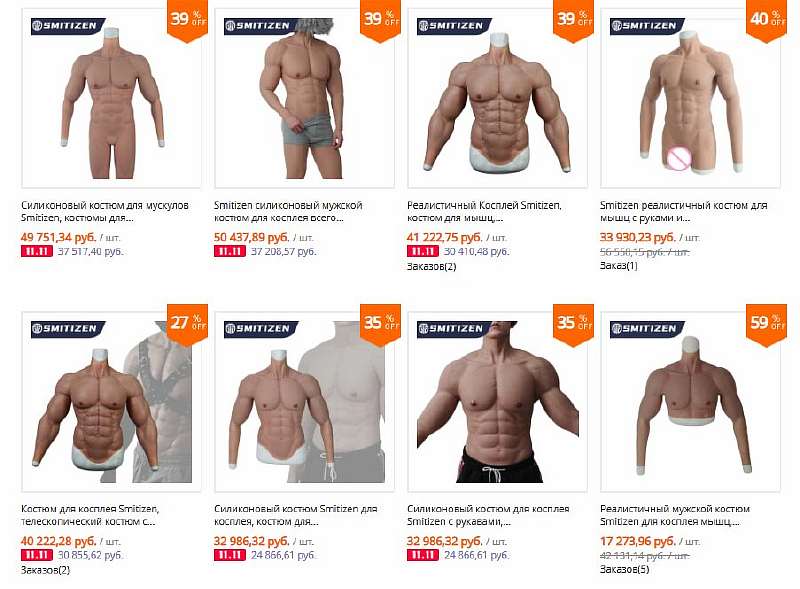Click the 11.11 badge next to 30 410,48 руб.
Image resolution: width=800 pixels, height=589 pixels.
(x=422, y=251)
